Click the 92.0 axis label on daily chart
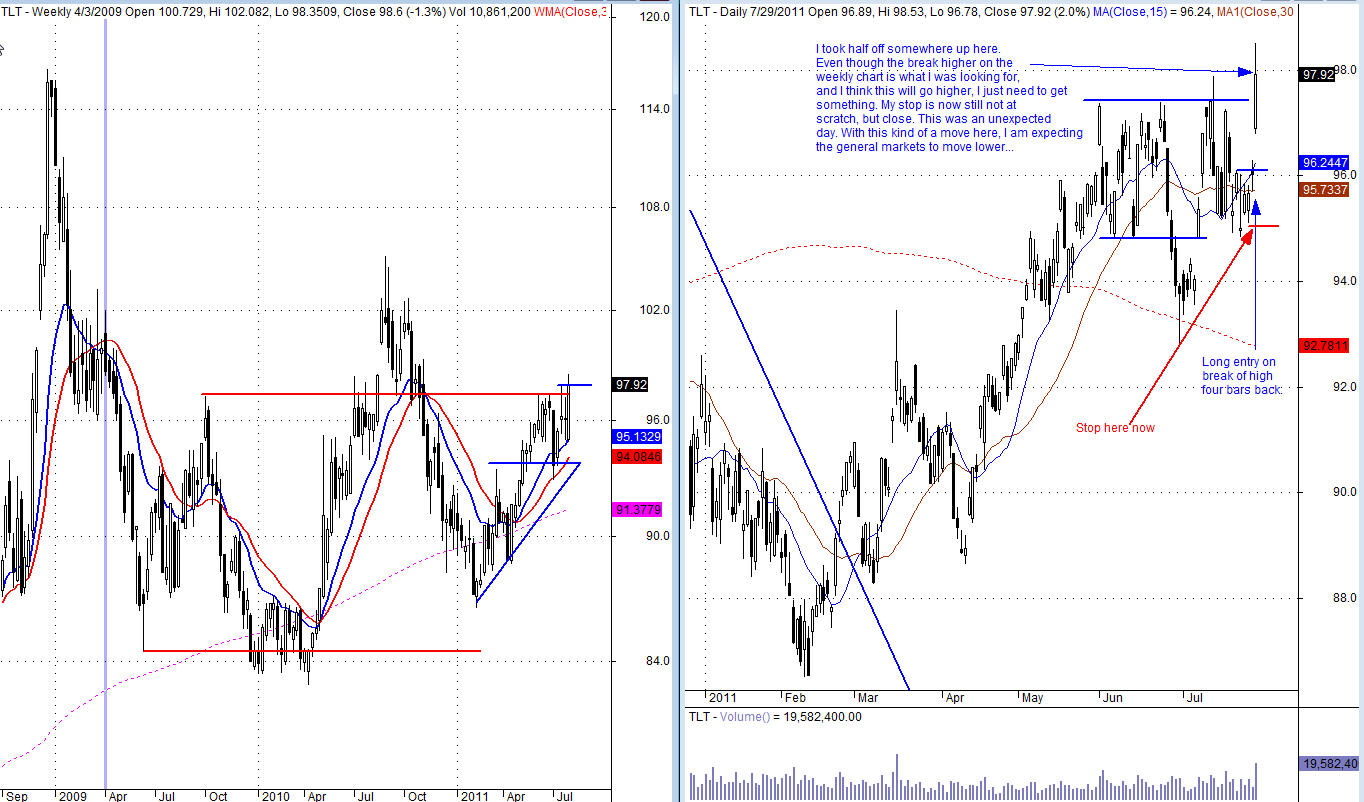The image size is (1364, 802). tap(1344, 387)
